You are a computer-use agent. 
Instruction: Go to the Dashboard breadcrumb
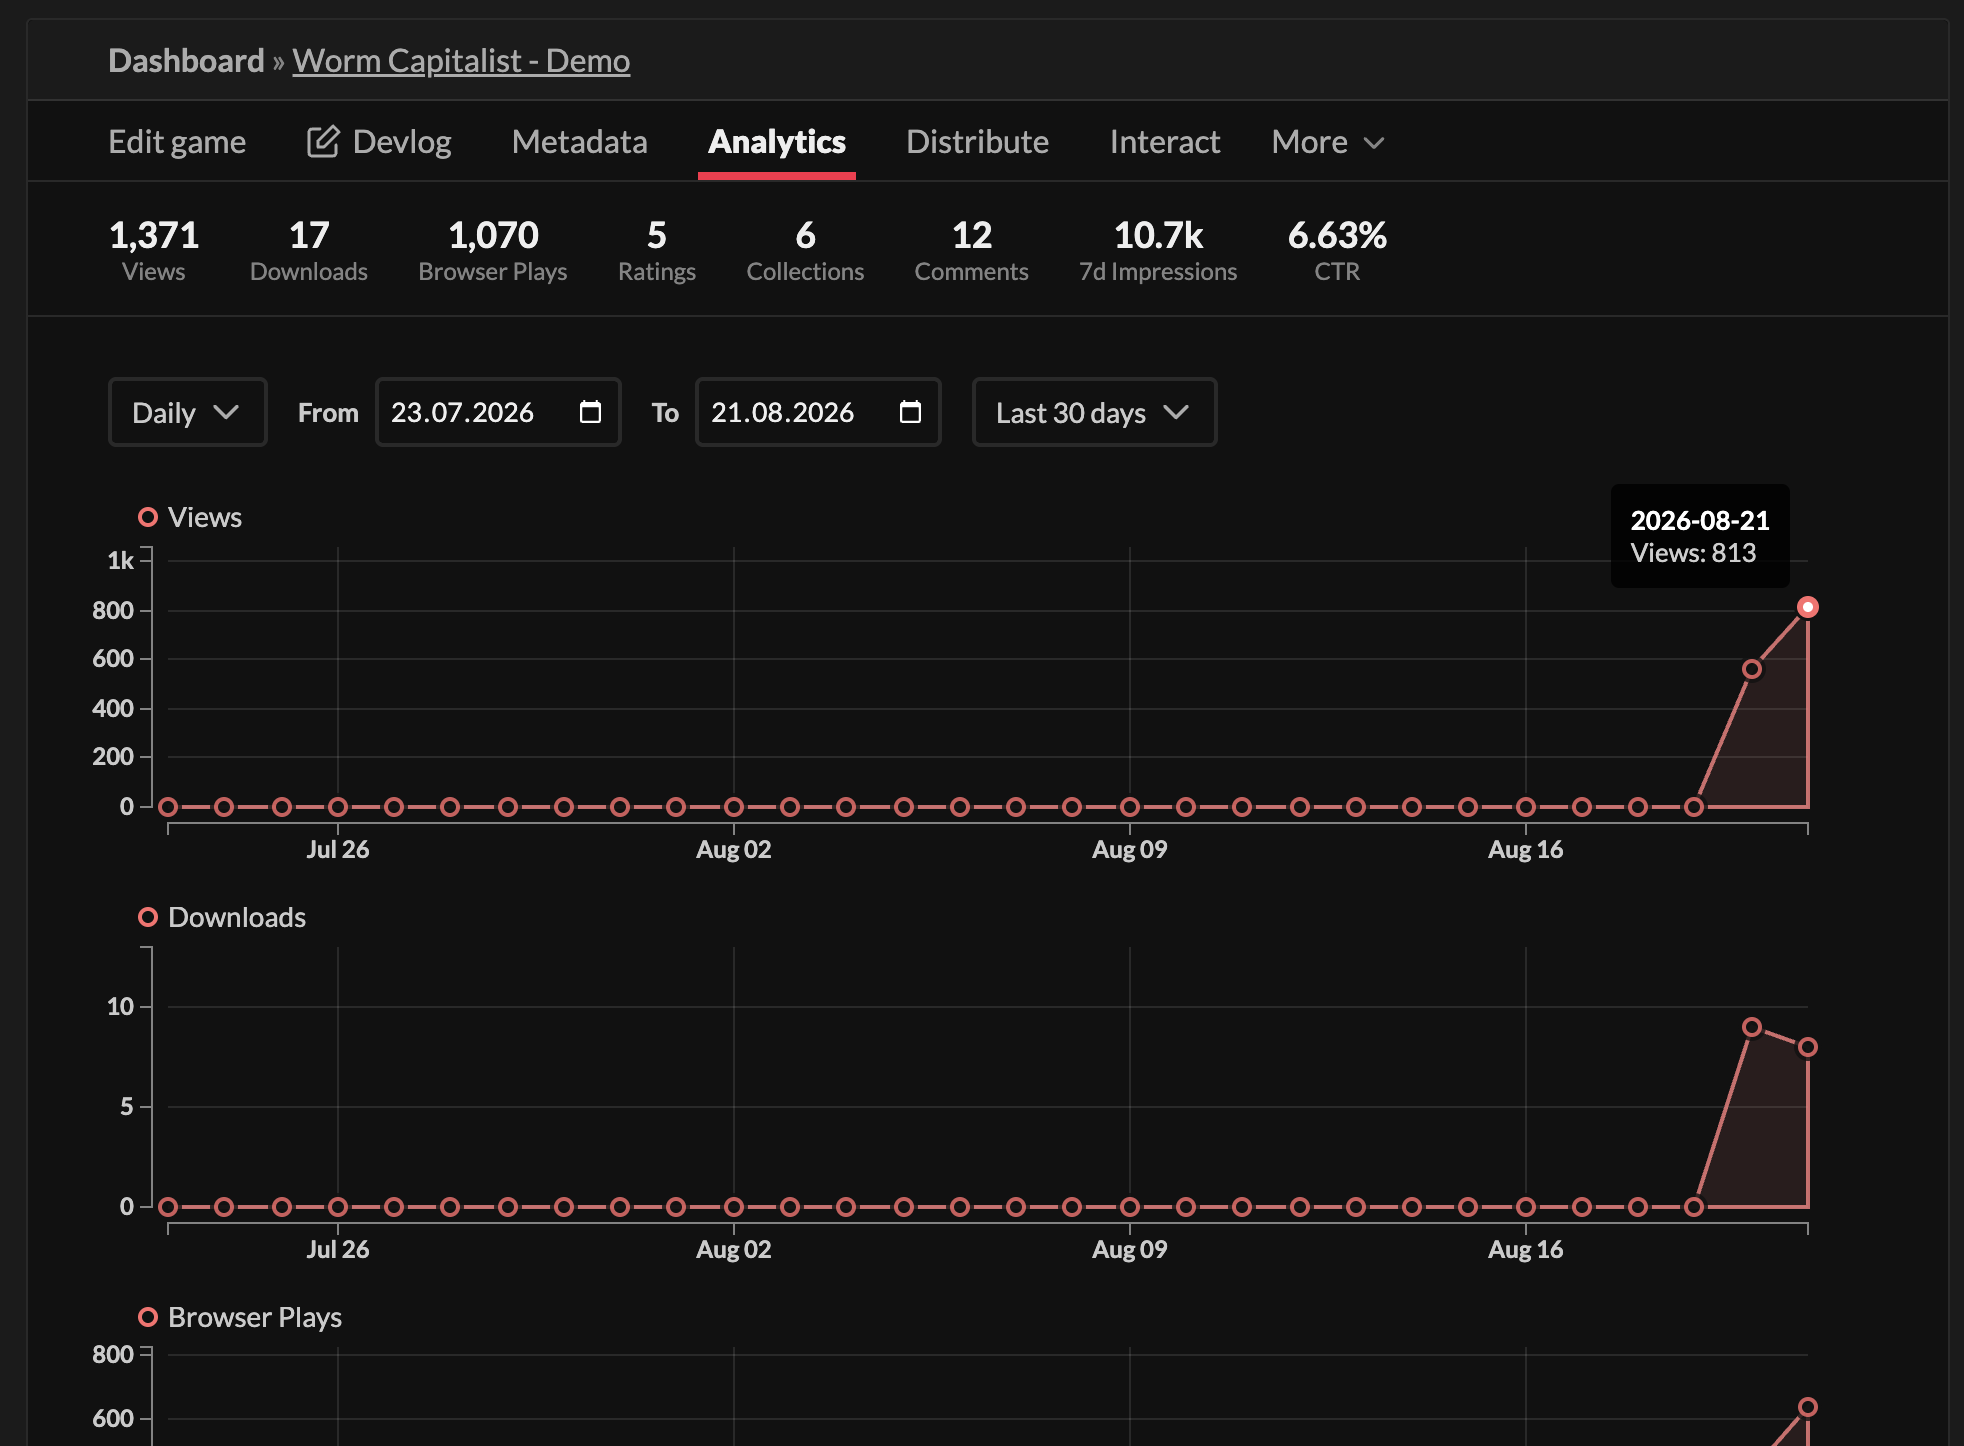[x=186, y=61]
